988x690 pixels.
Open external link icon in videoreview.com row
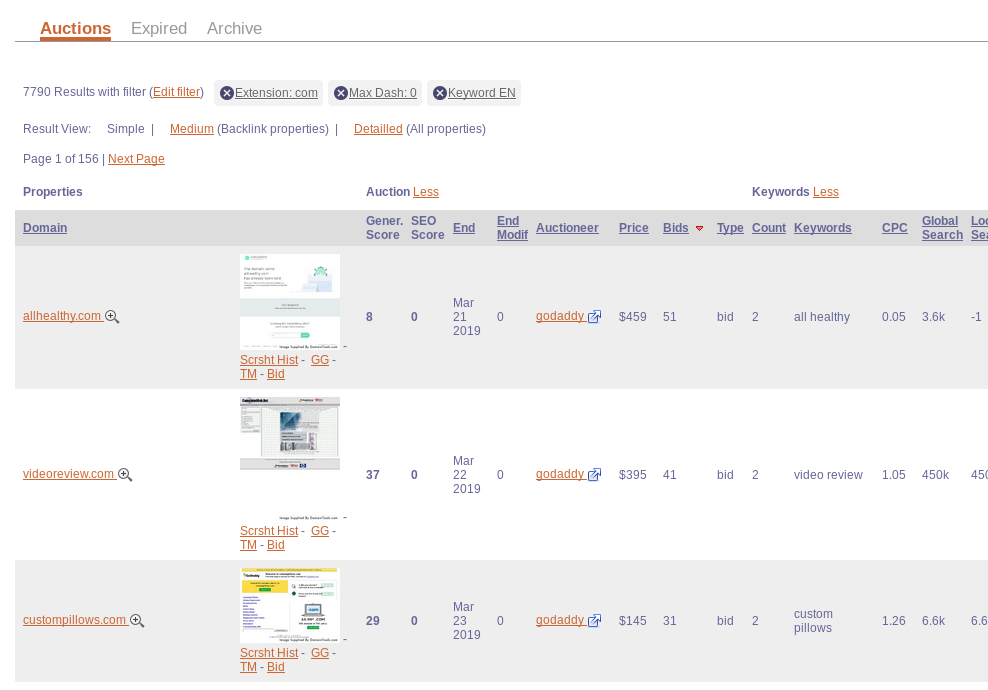tap(594, 475)
